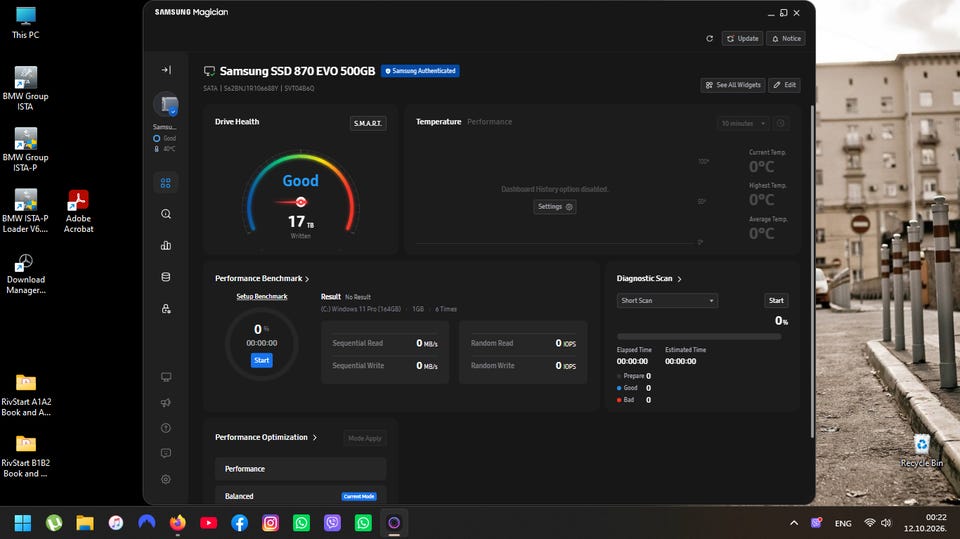960x539 pixels.
Task: Open the 10 minutes time range dropdown
Action: pyautogui.click(x=743, y=123)
